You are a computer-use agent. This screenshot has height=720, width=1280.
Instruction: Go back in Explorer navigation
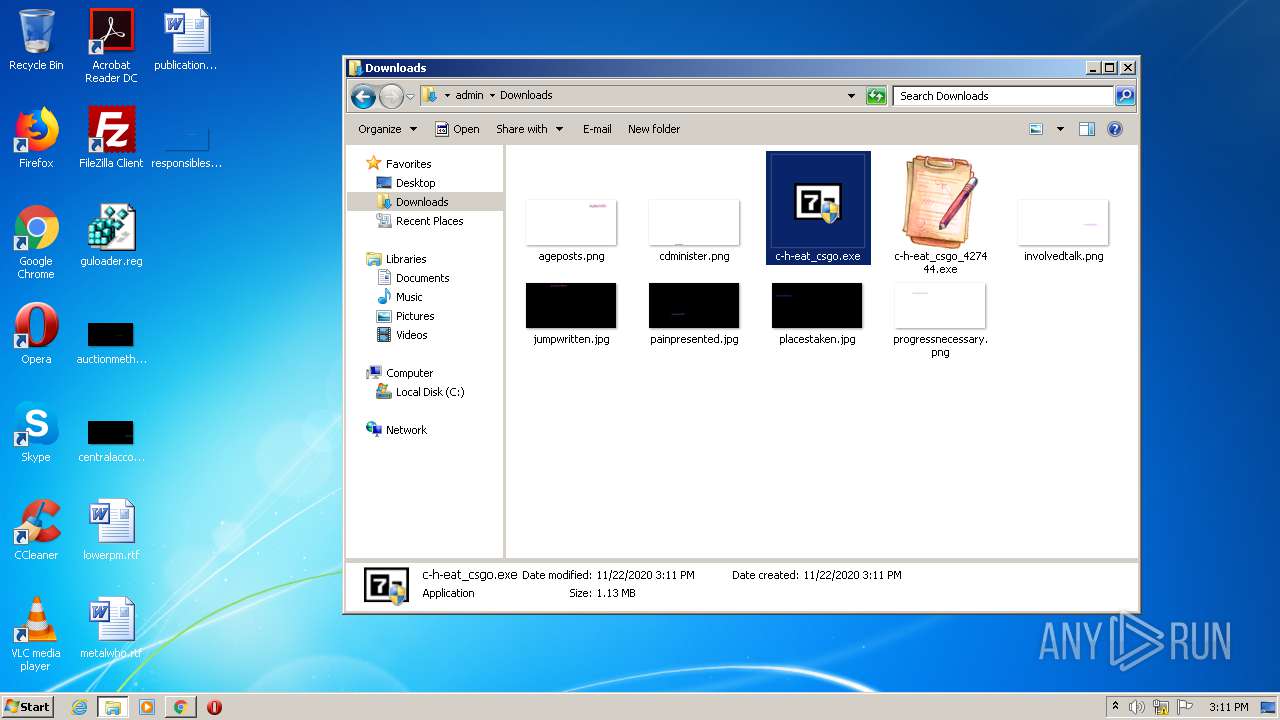tap(363, 96)
